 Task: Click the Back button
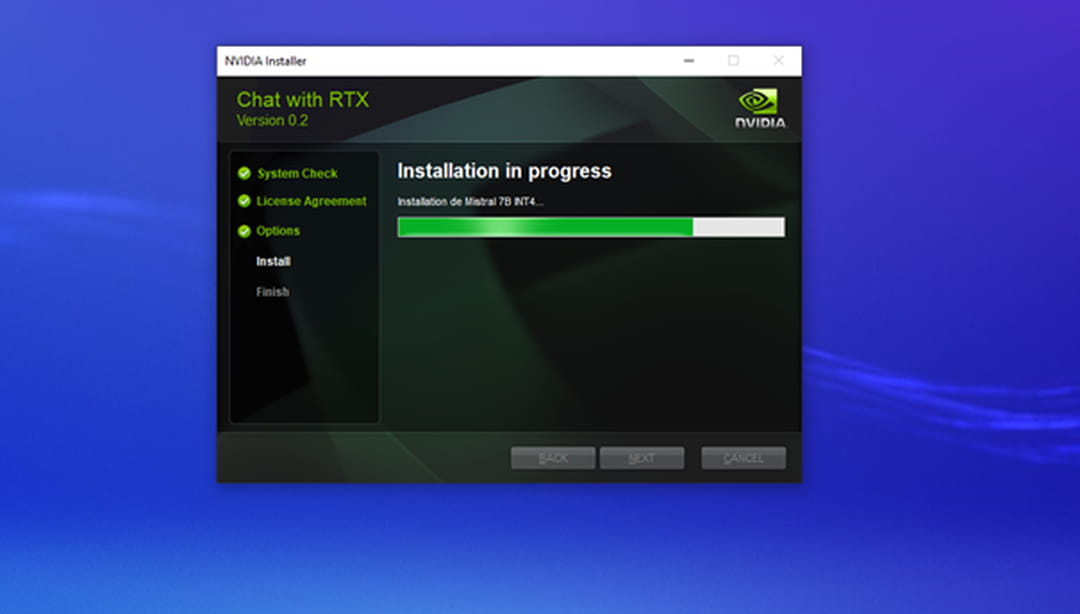point(553,458)
